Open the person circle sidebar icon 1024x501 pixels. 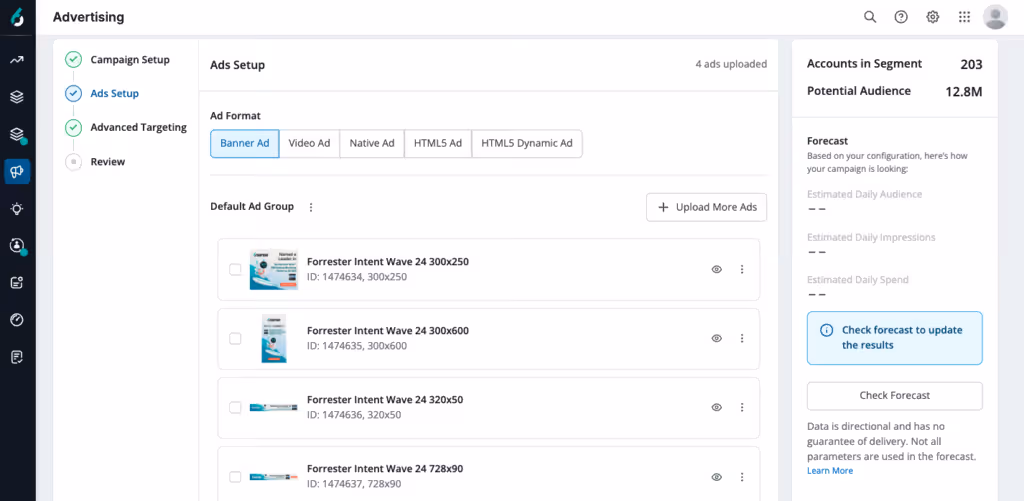[x=18, y=246]
